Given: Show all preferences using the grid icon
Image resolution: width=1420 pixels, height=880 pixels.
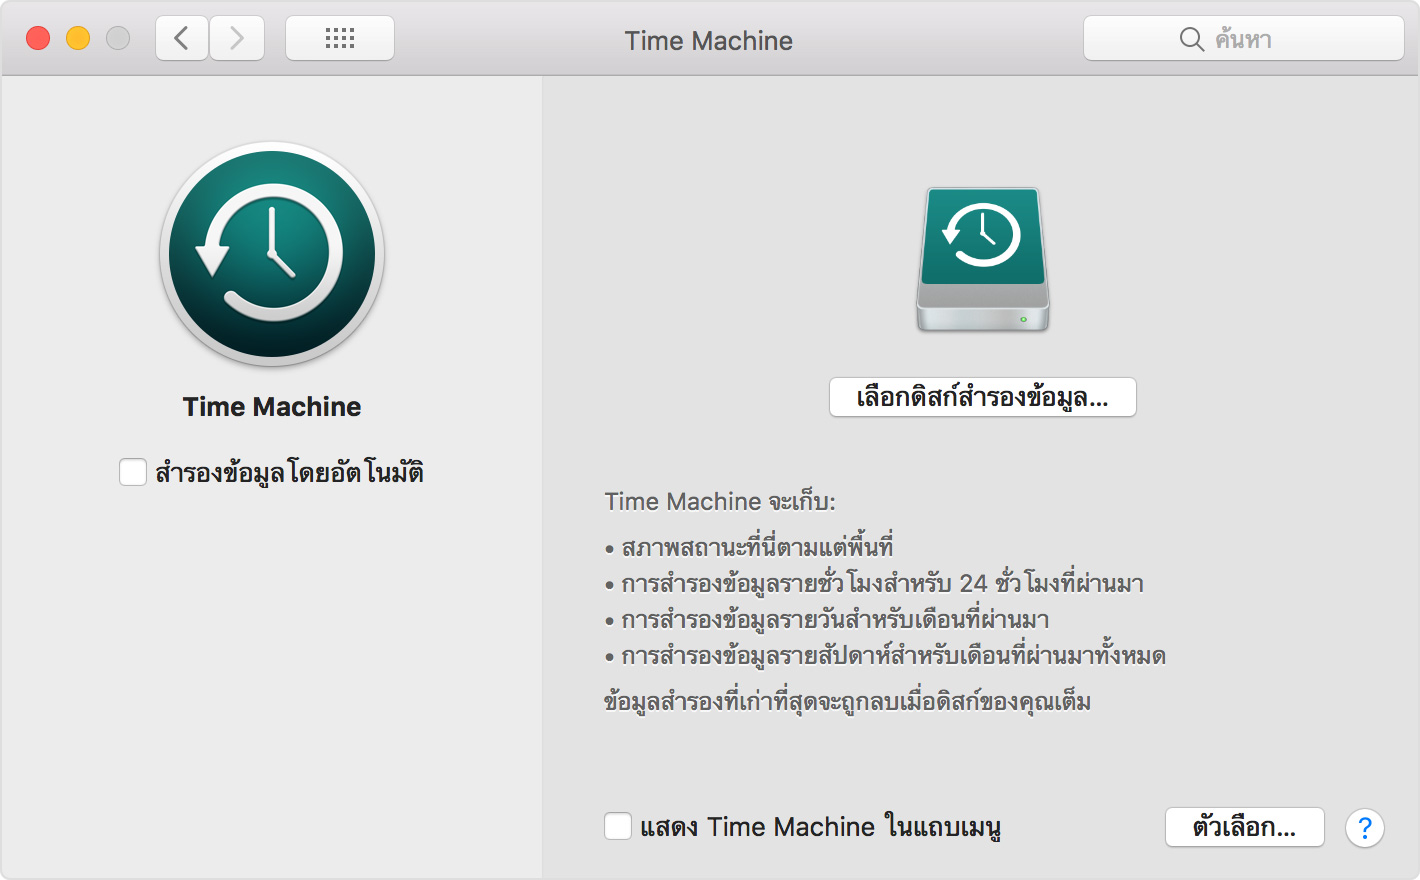Looking at the screenshot, I should pyautogui.click(x=339, y=37).
